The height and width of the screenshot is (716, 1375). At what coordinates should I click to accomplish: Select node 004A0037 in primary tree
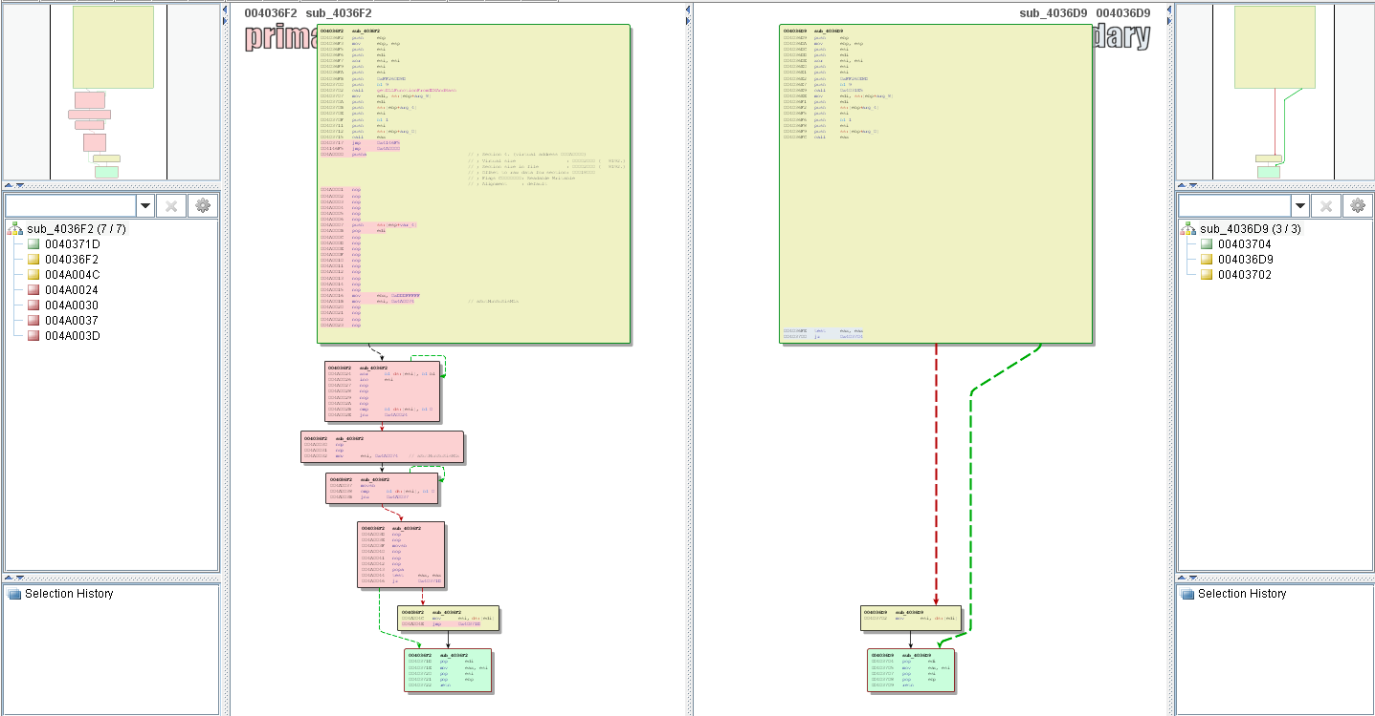coord(71,320)
